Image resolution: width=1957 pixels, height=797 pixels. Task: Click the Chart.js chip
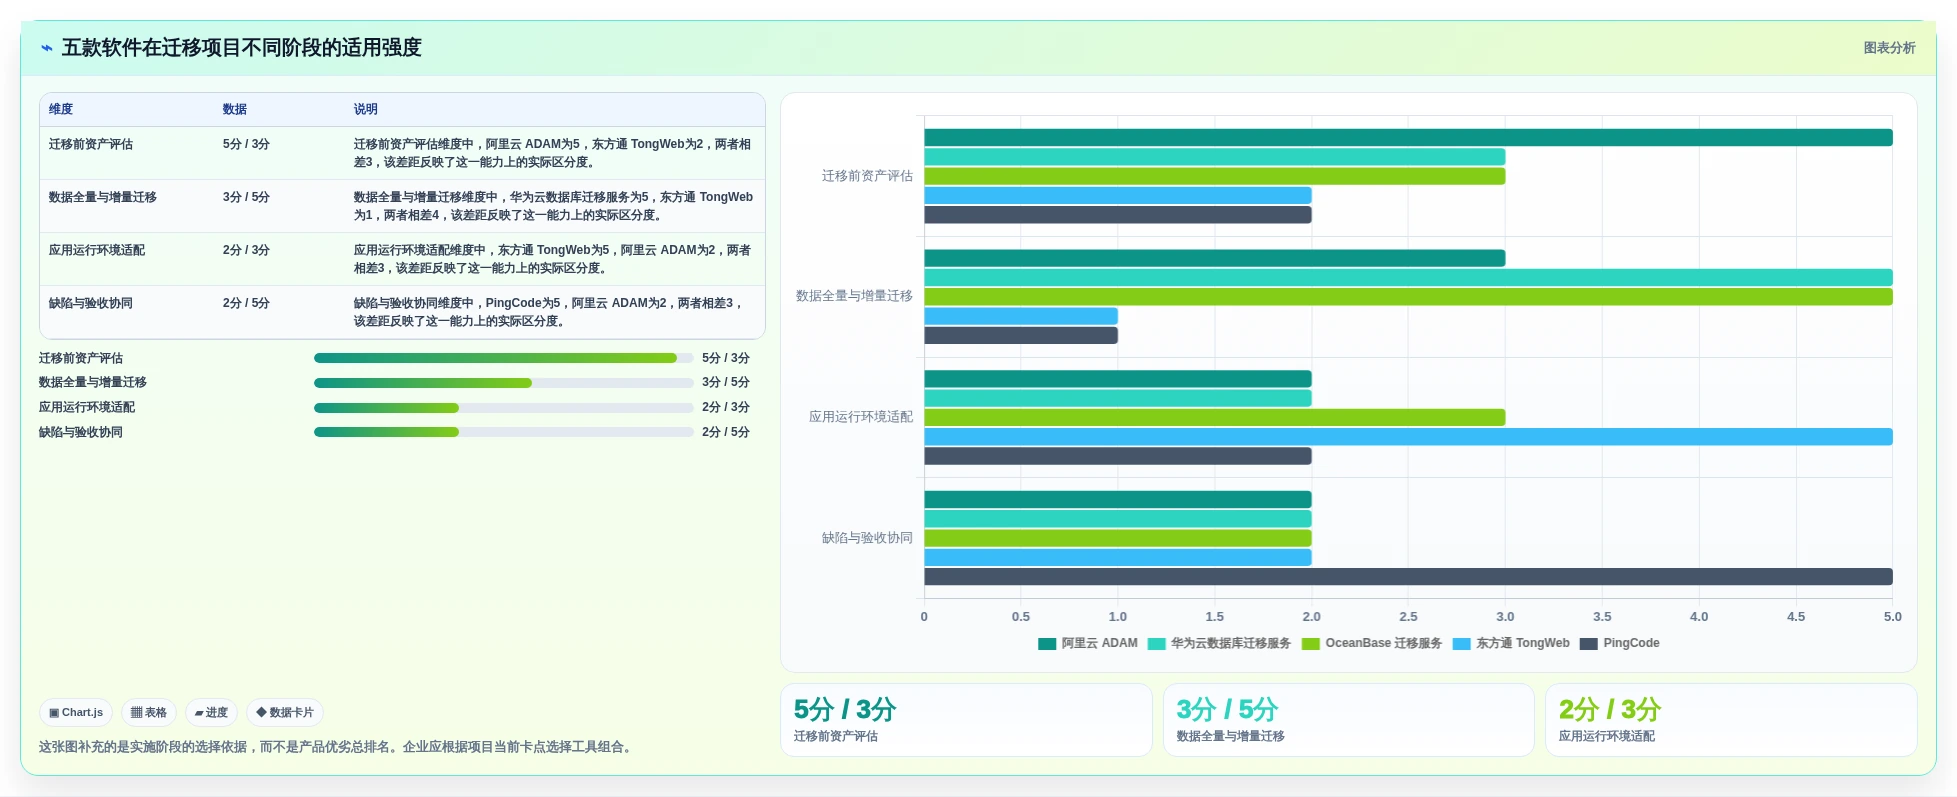[x=76, y=713]
